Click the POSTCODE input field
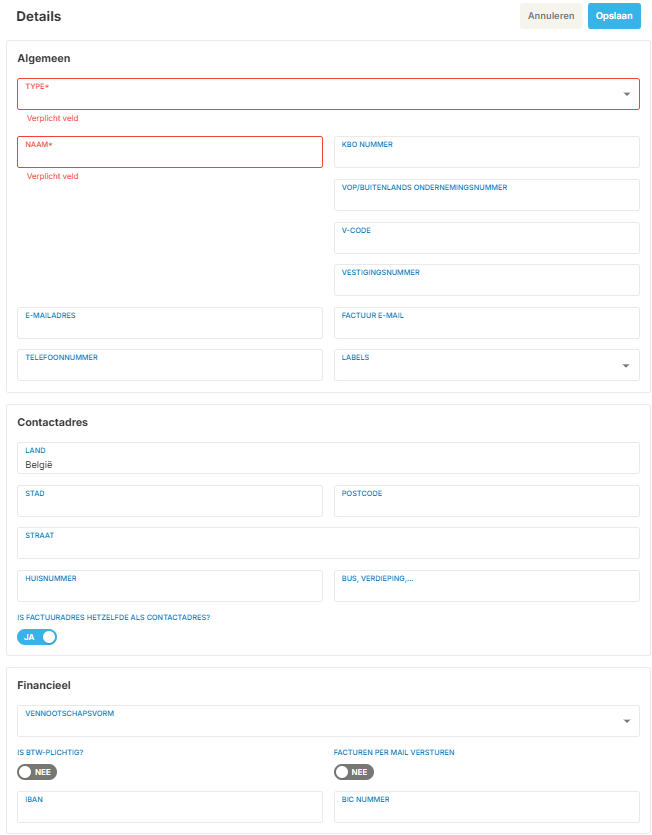Viewport: 652px width, 835px height. [x=487, y=501]
